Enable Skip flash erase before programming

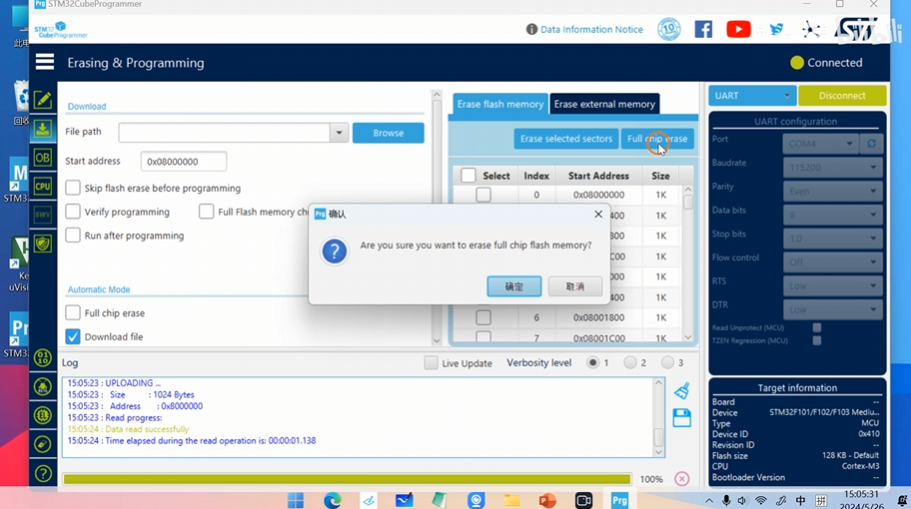(x=73, y=188)
